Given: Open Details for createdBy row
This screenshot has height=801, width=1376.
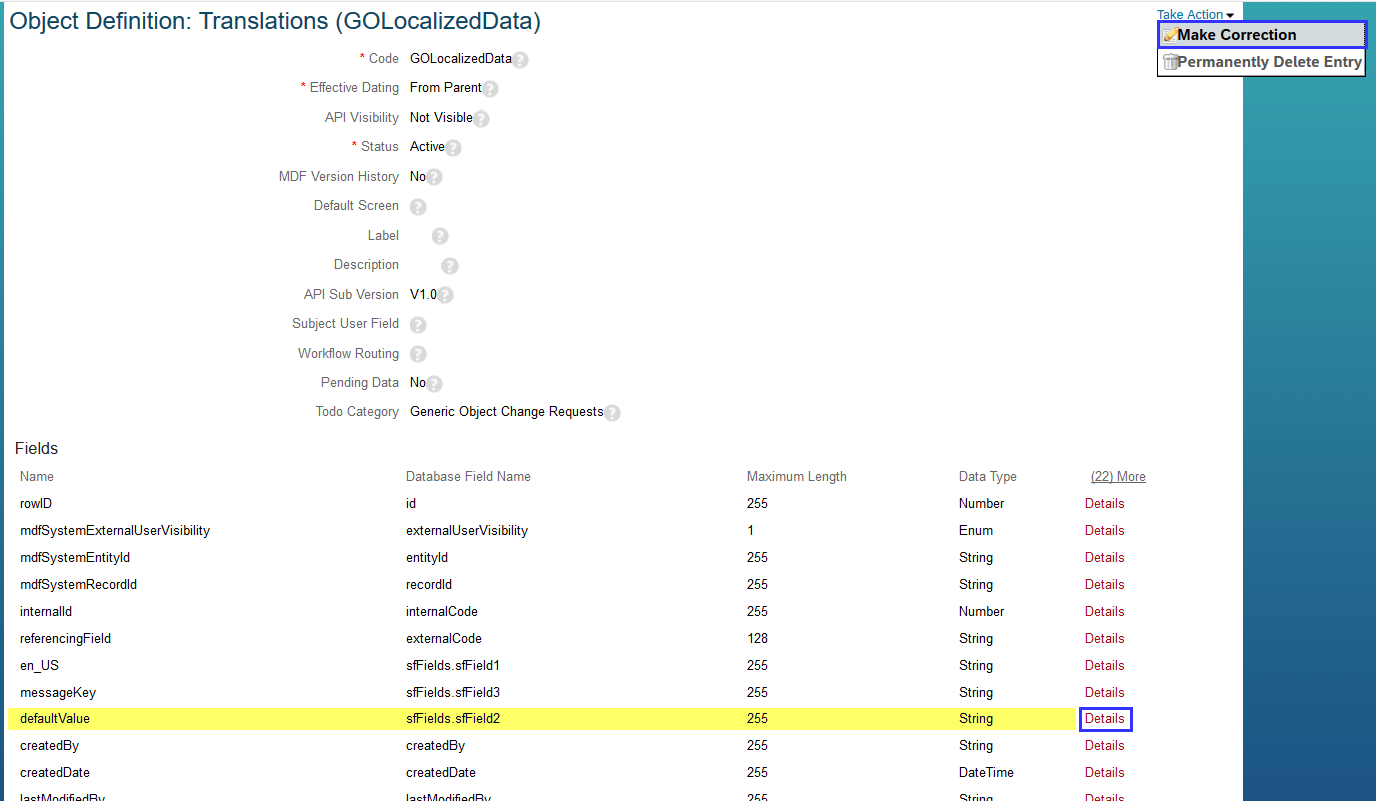Looking at the screenshot, I should click(1105, 746).
